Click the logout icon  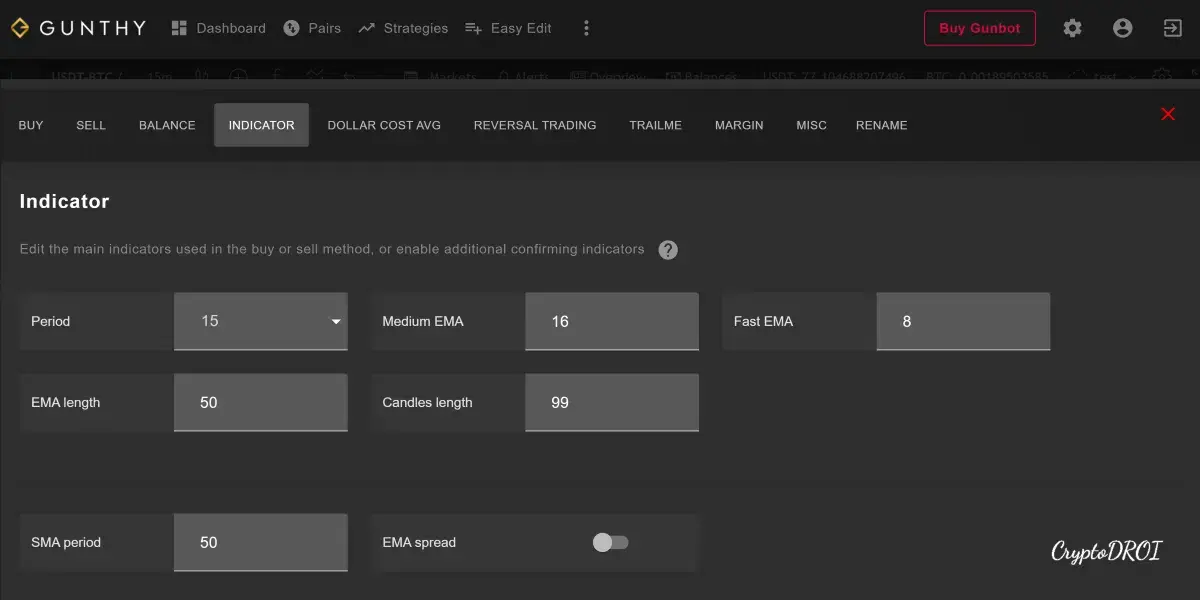coord(1172,28)
